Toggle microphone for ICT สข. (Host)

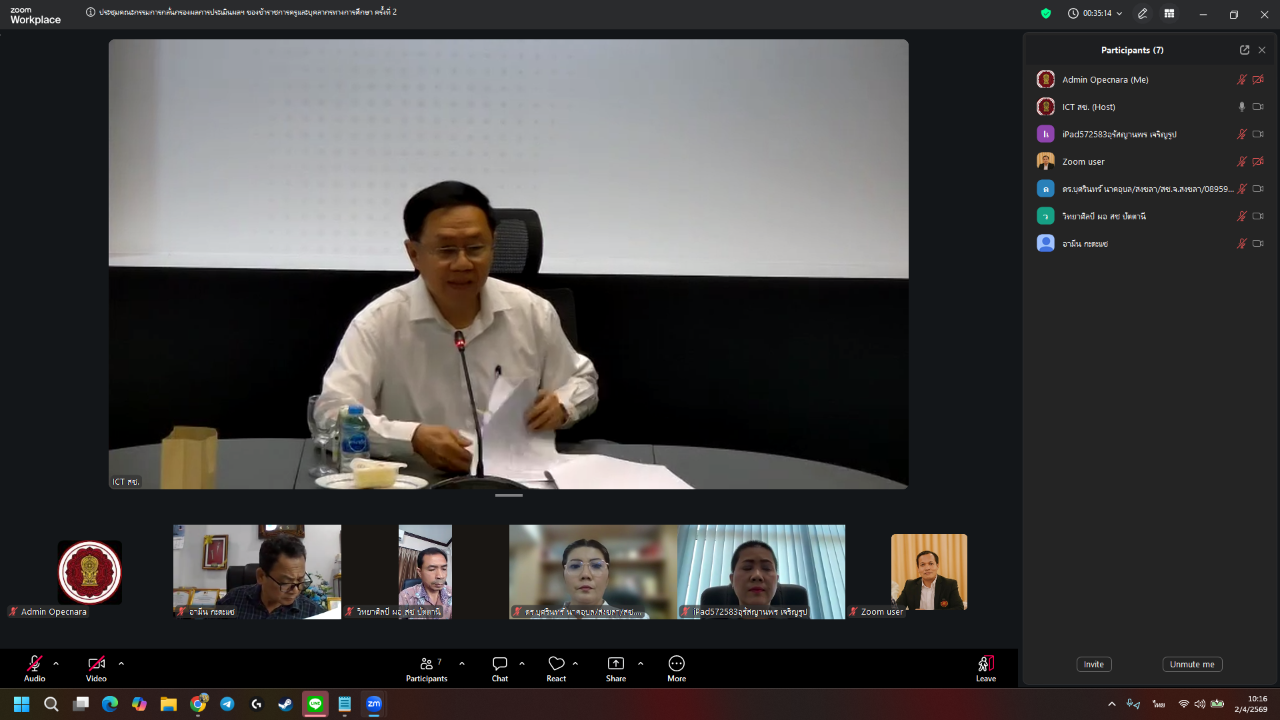(x=1242, y=107)
